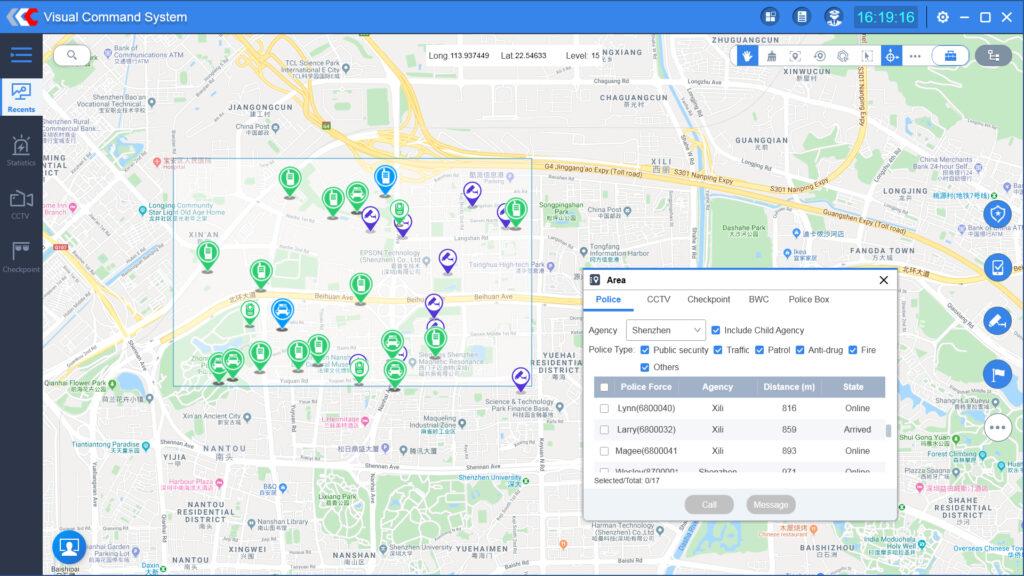Open the settings gear icon
Screen dimensions: 1024x576
[x=942, y=17]
